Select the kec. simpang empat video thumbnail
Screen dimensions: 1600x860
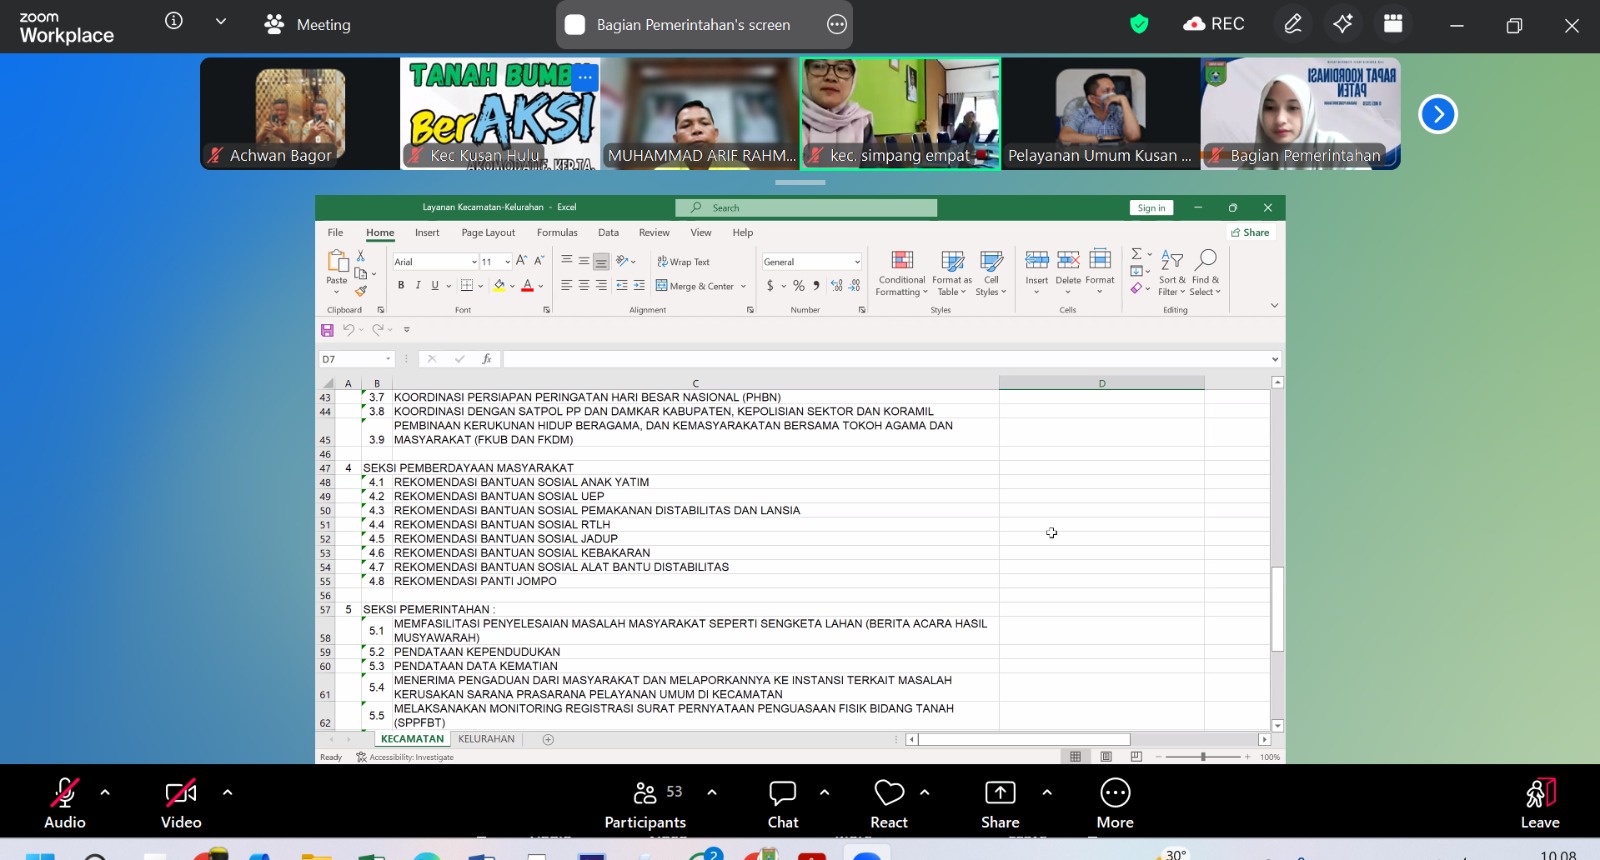click(900, 113)
